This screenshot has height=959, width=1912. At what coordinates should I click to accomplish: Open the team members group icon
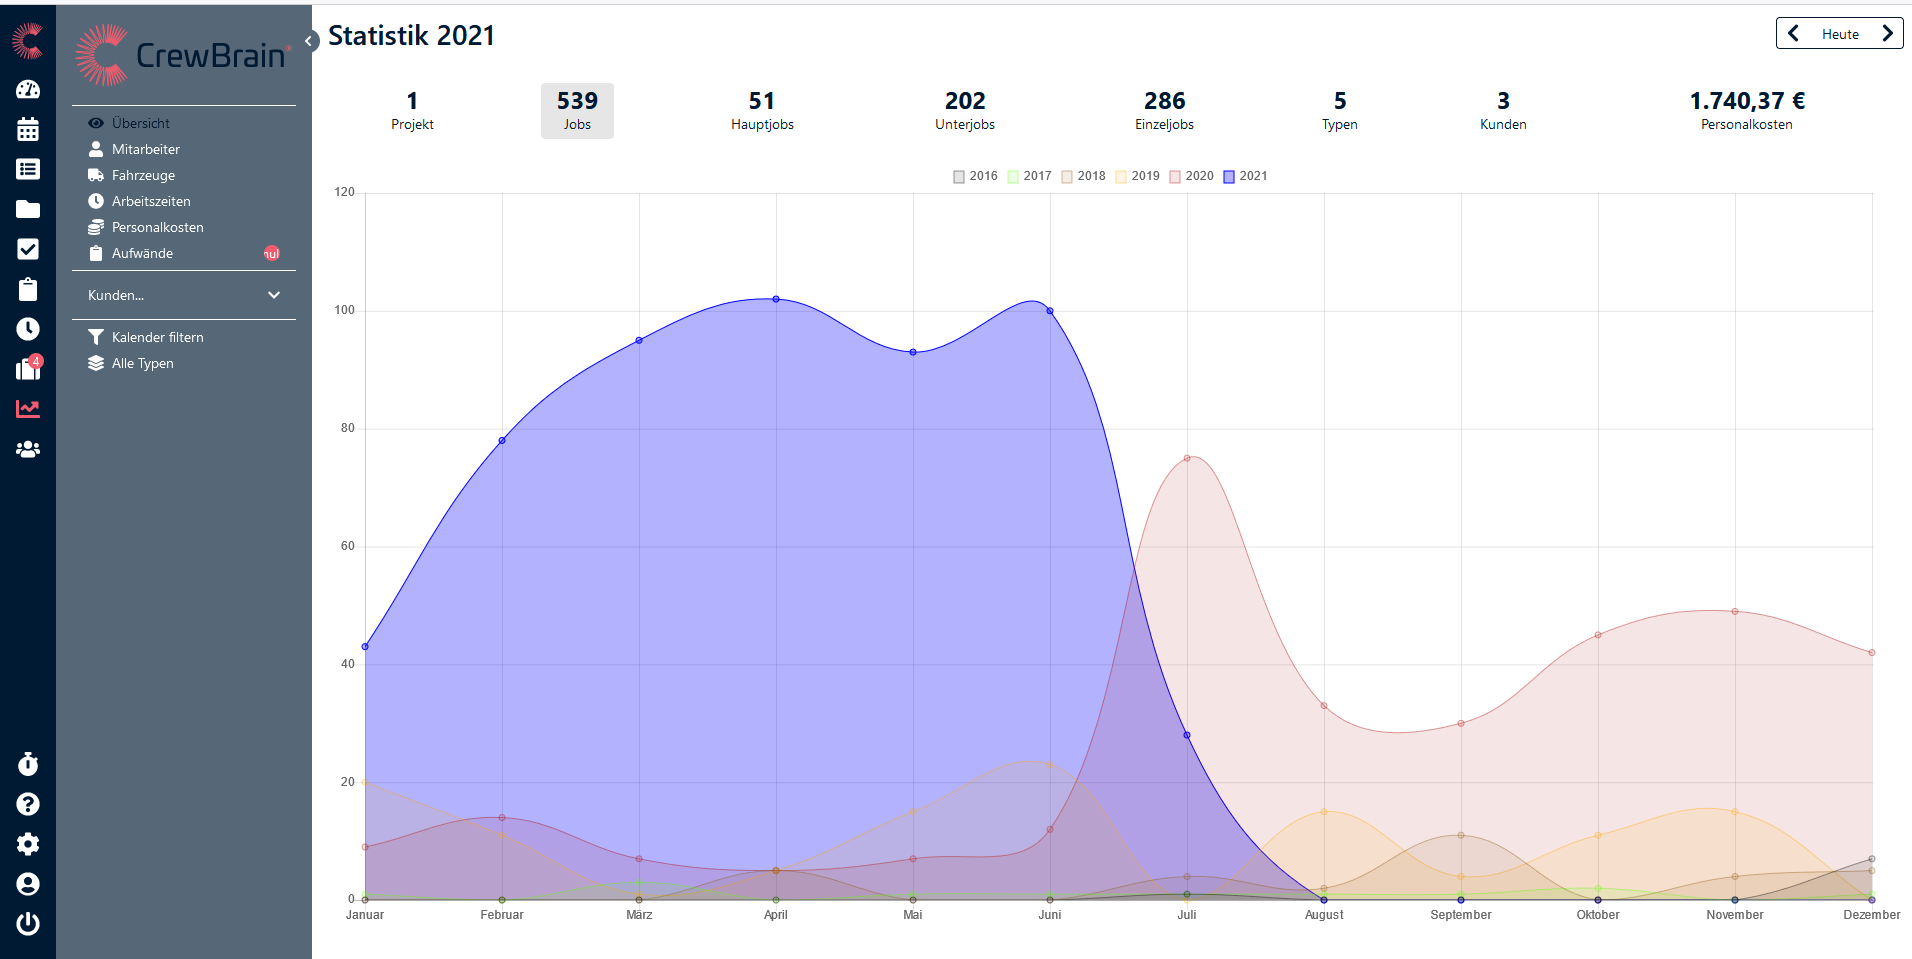pos(28,449)
